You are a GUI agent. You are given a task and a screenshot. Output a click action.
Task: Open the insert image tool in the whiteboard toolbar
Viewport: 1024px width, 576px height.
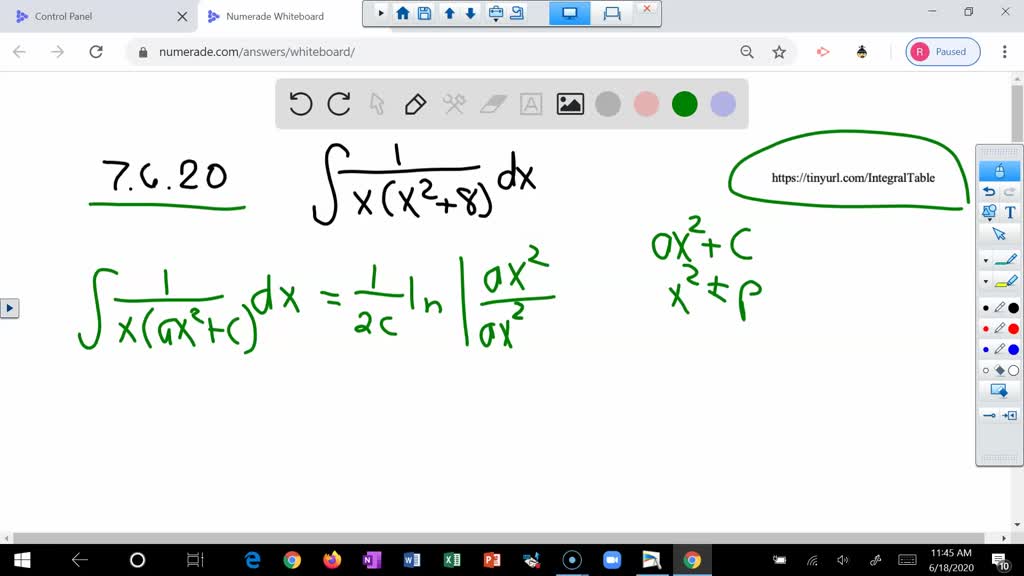click(x=569, y=103)
